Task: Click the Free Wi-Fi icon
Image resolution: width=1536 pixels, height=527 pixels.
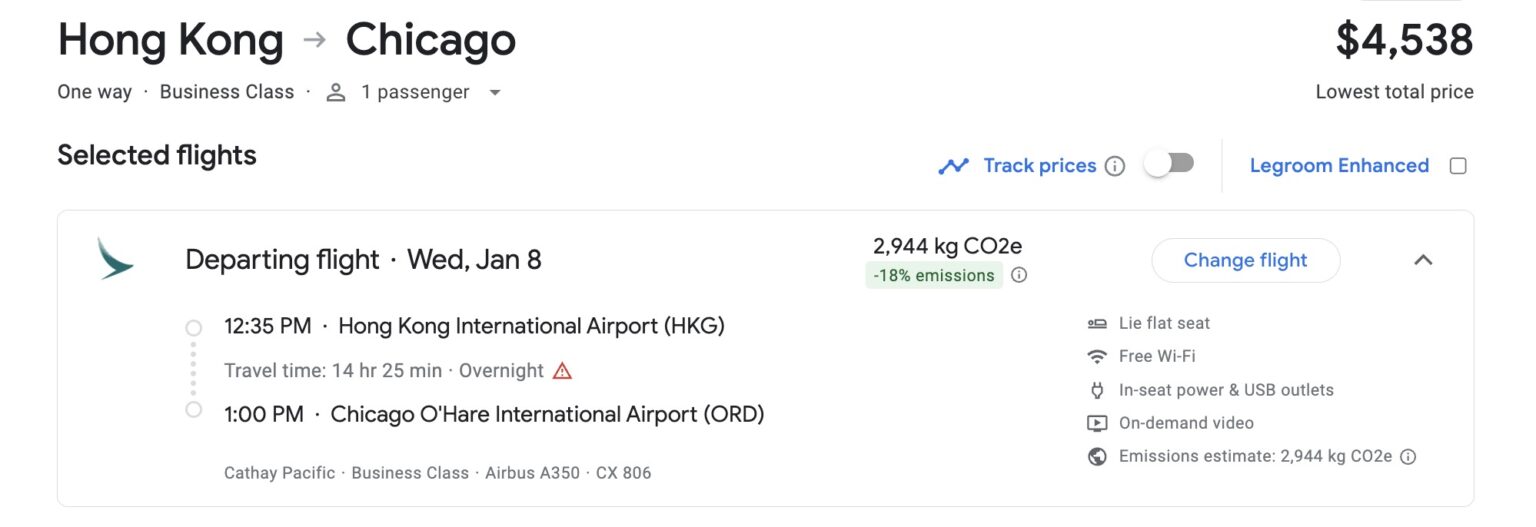Action: (x=1097, y=356)
